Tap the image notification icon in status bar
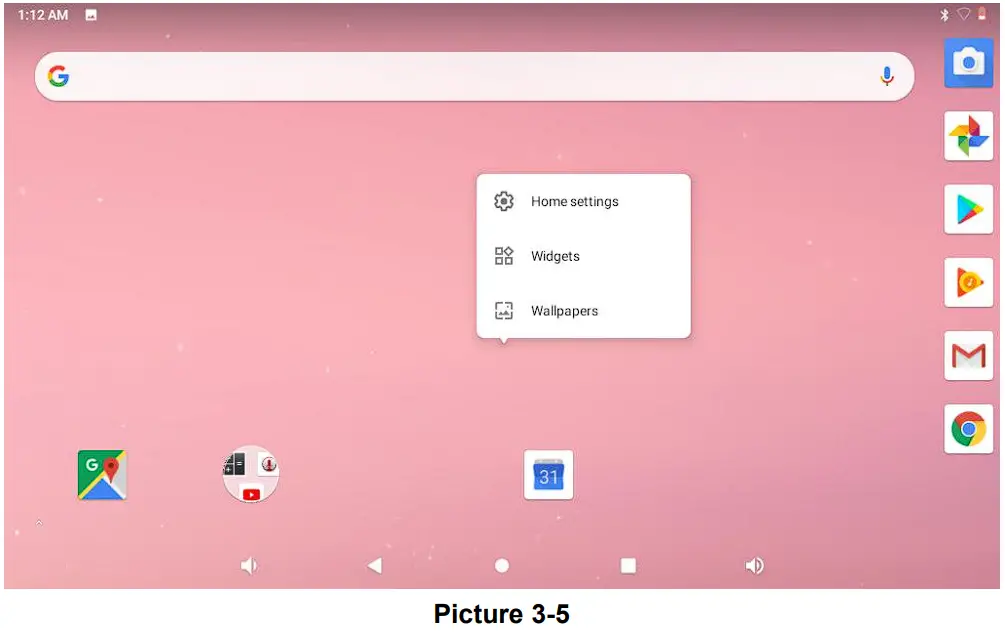Screen dimensions: 1005x633 click(x=91, y=15)
